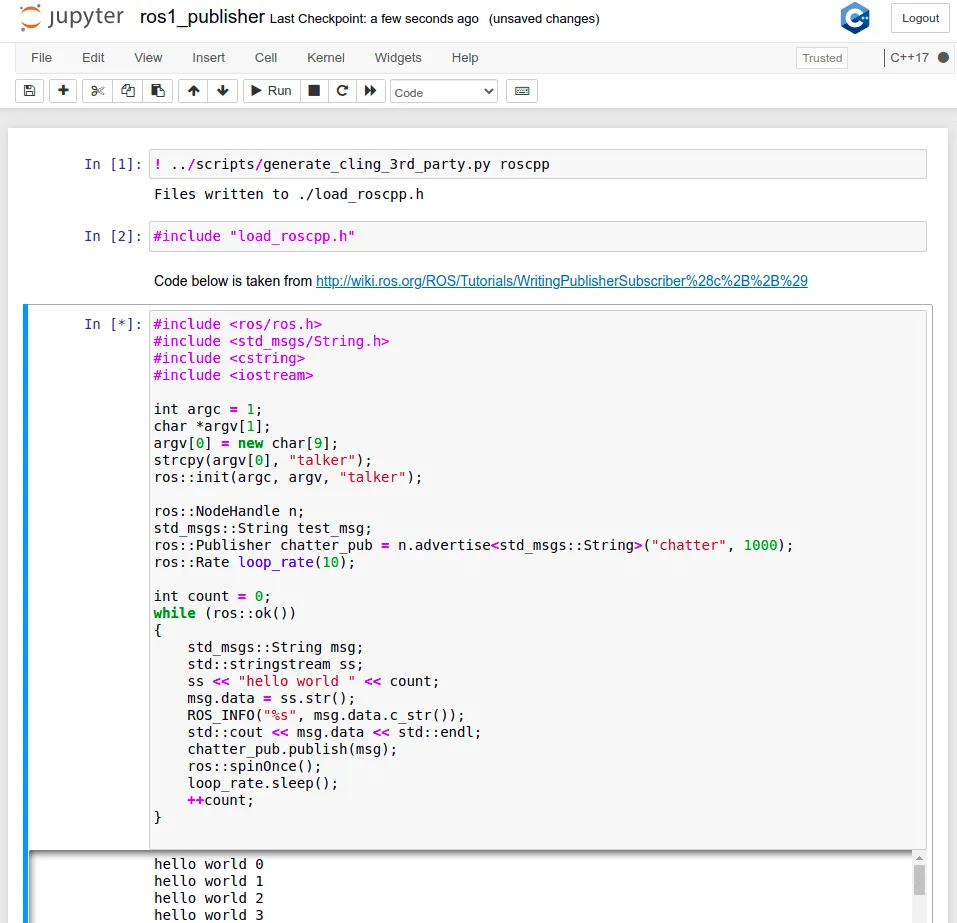Open the wiki.ros.org tutorial link

(561, 281)
